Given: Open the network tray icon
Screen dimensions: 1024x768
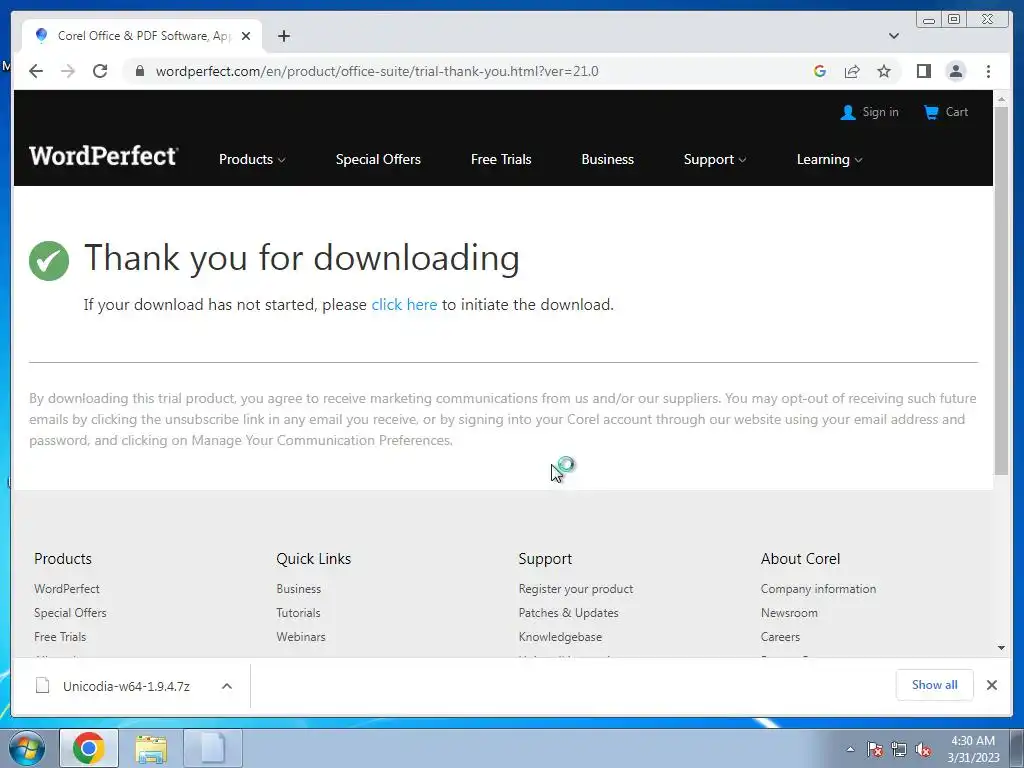Looking at the screenshot, I should [899, 749].
